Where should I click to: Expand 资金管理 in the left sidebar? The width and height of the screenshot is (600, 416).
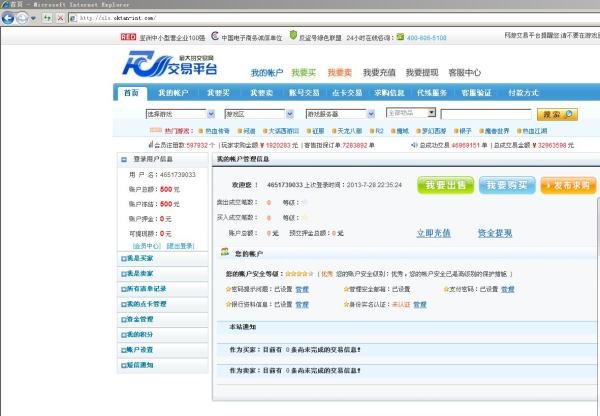click(x=139, y=319)
